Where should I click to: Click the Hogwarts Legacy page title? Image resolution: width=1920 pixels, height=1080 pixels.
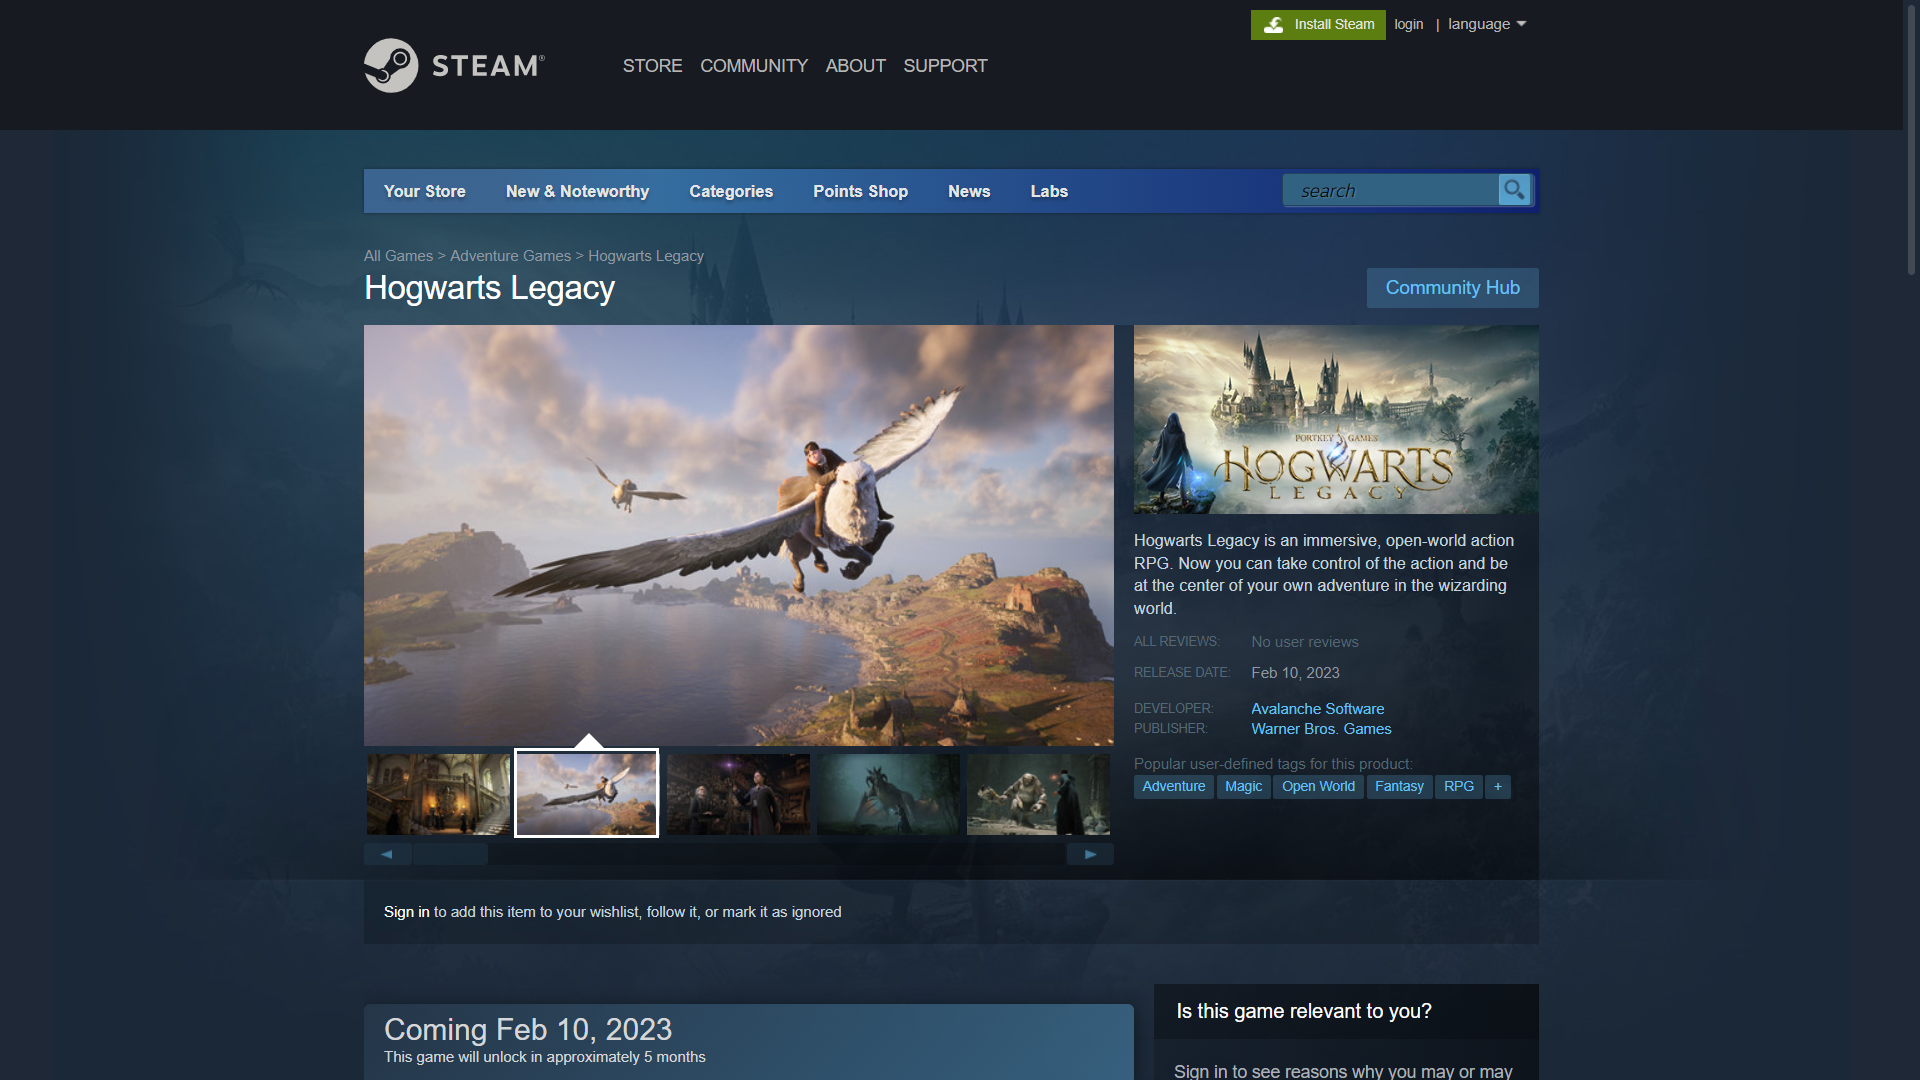[489, 288]
